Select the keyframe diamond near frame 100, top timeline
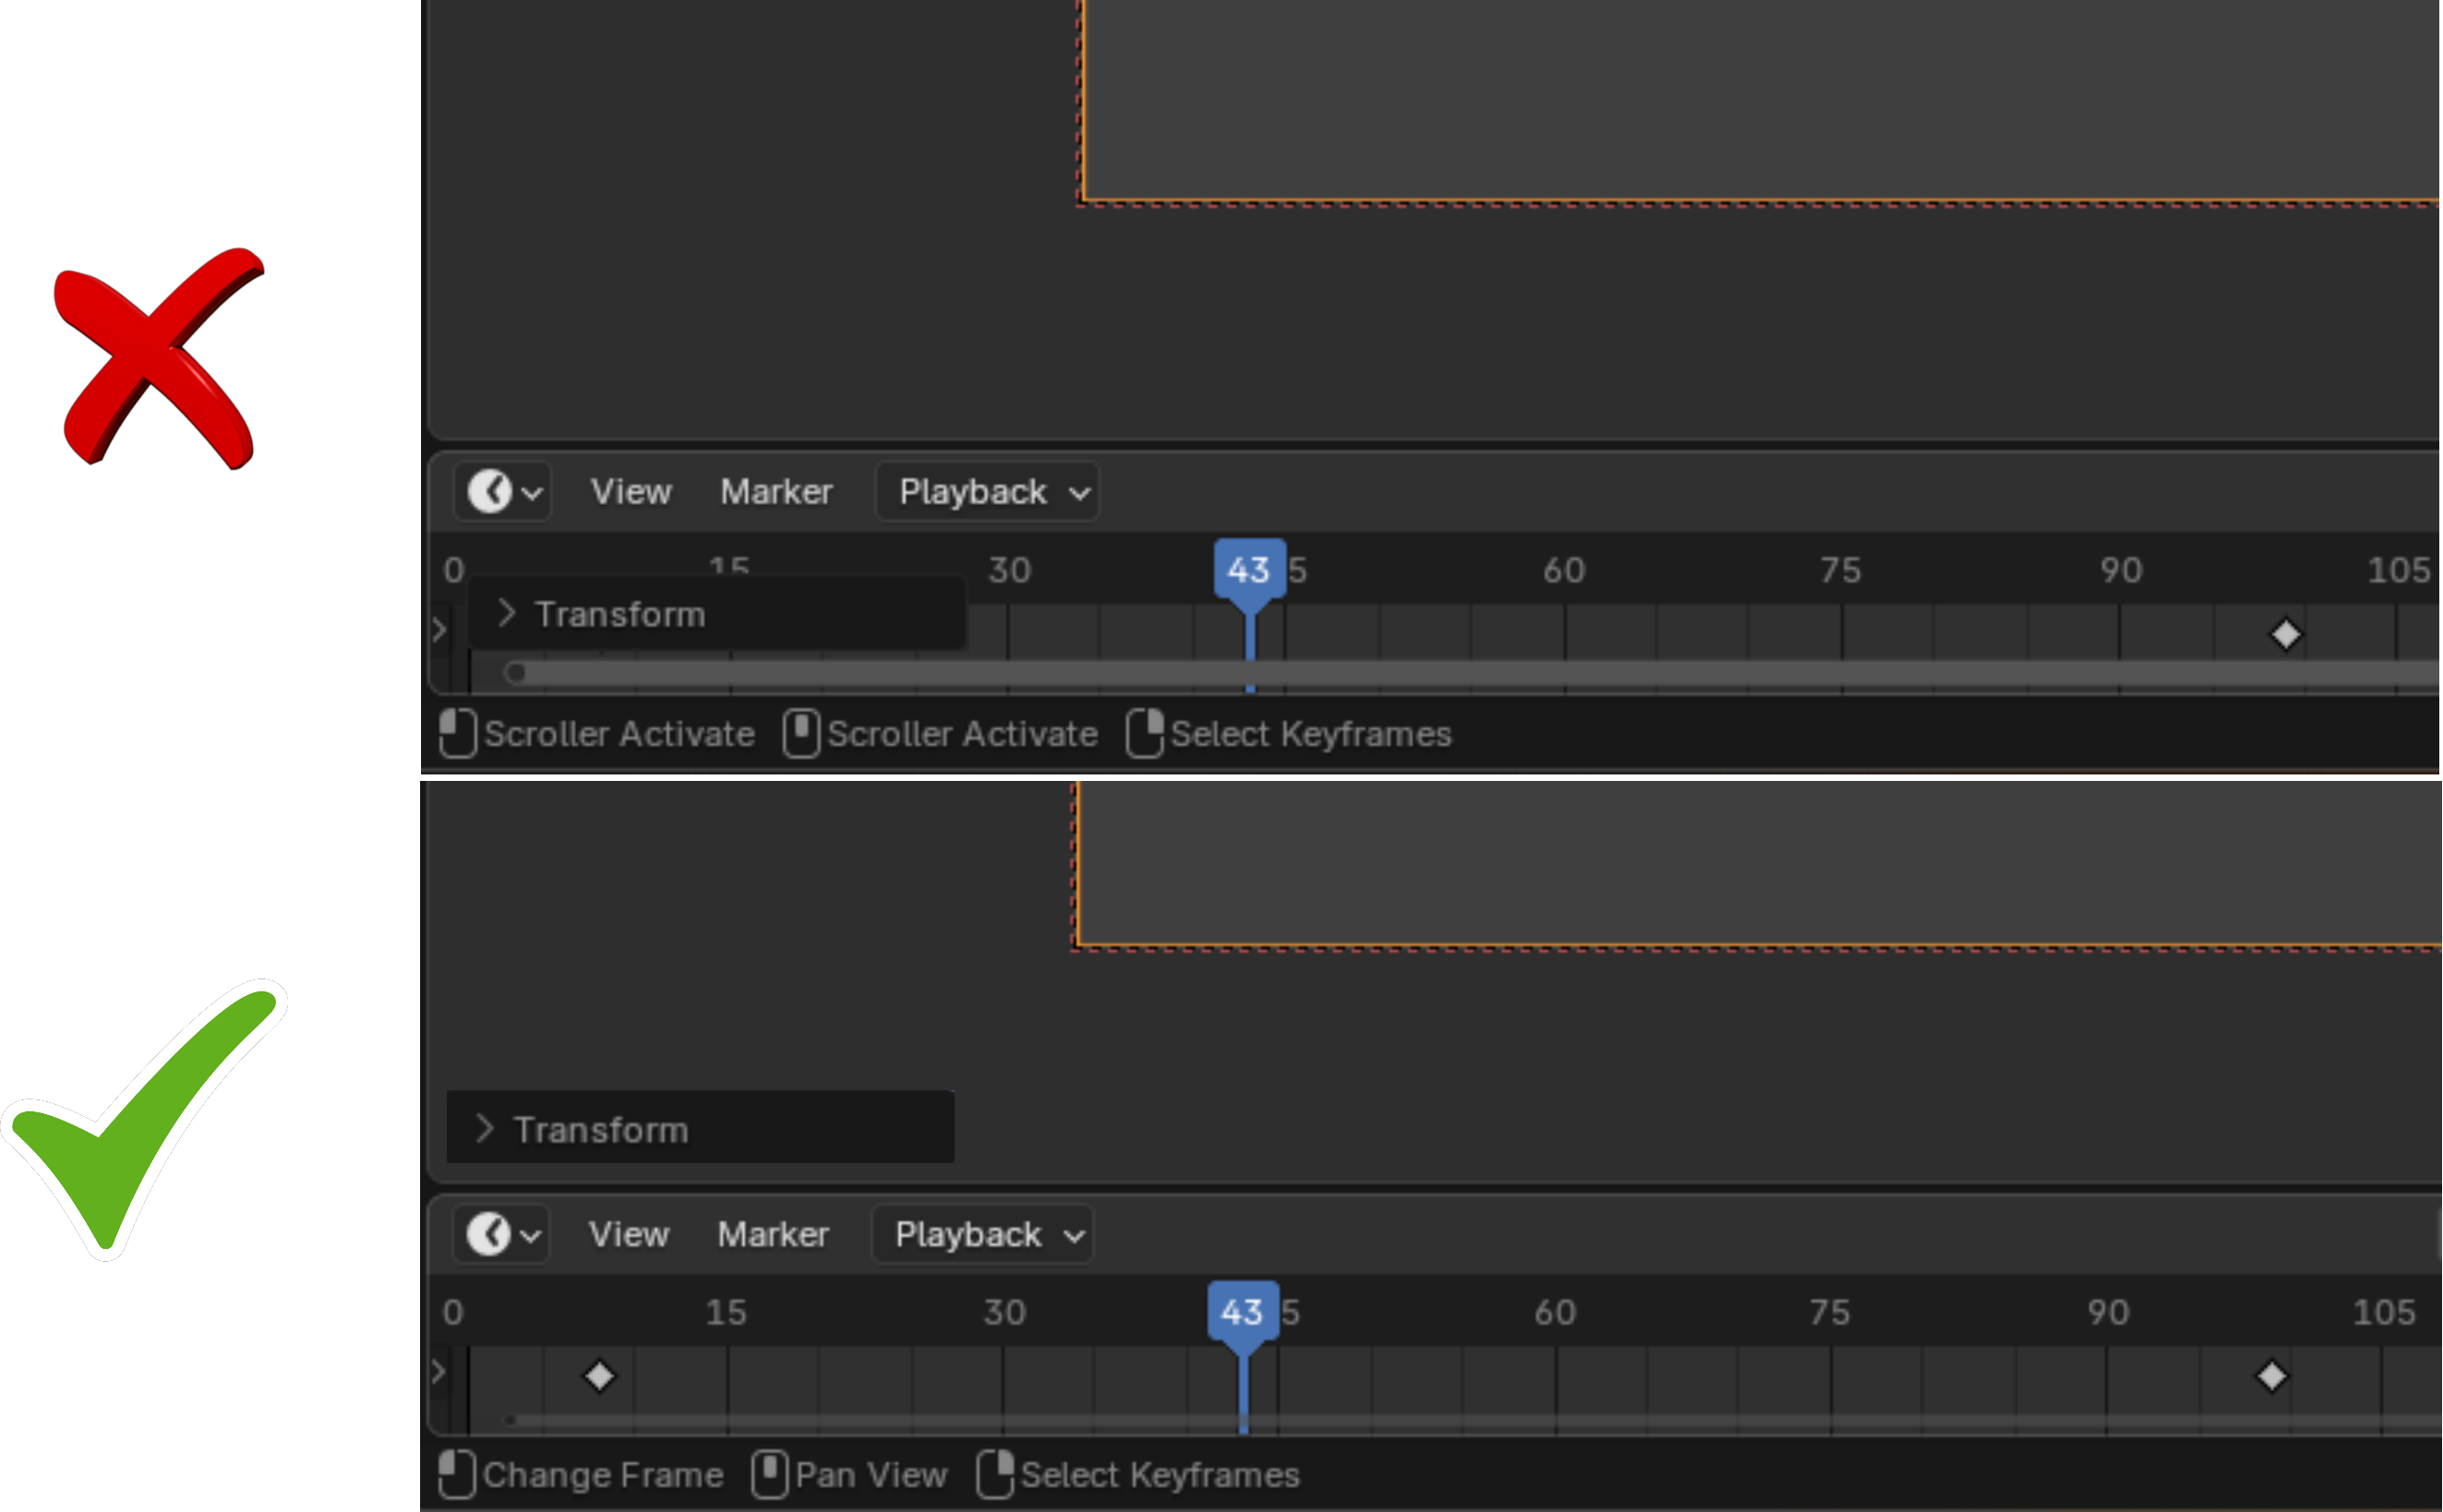2443x1512 pixels. 2286,634
